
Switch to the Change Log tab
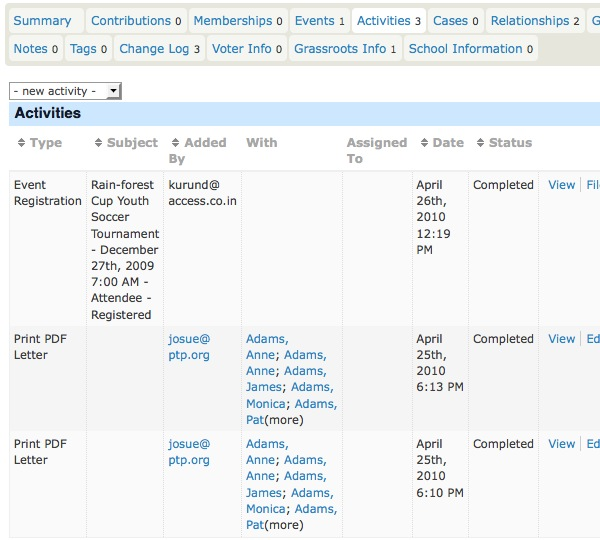(159, 49)
